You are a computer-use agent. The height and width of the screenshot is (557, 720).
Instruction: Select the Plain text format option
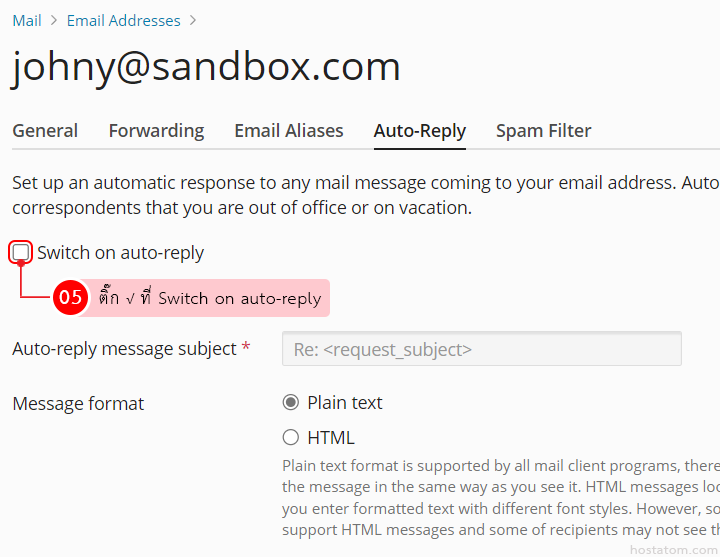tap(291, 403)
